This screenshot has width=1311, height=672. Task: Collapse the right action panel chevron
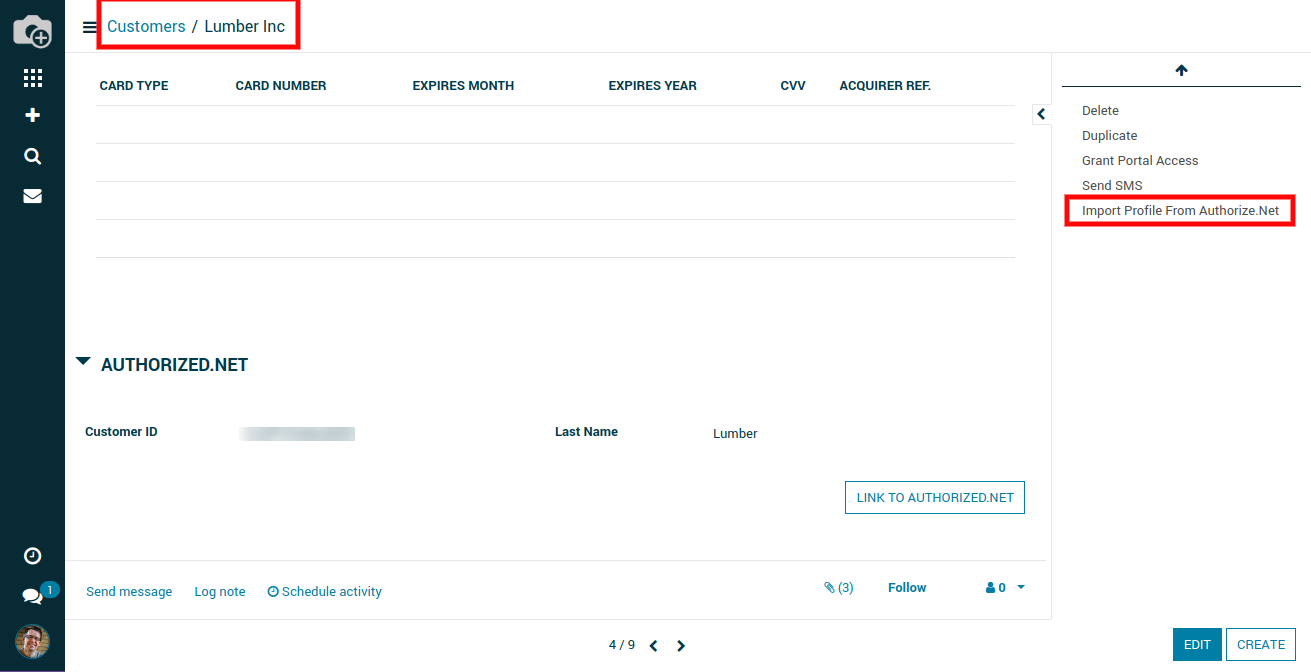coord(1041,114)
